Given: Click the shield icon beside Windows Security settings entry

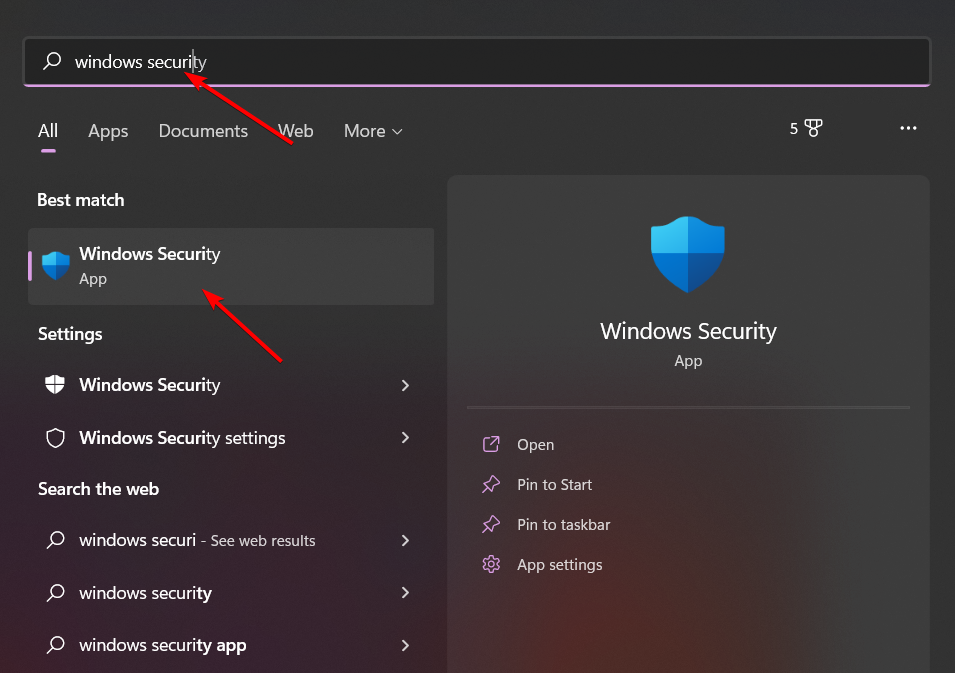Looking at the screenshot, I should coord(55,438).
